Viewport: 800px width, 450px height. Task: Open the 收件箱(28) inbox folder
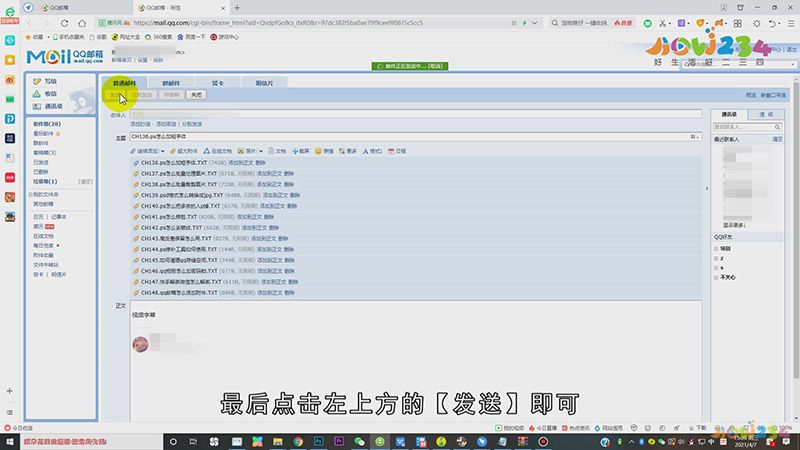pyautogui.click(x=47, y=124)
